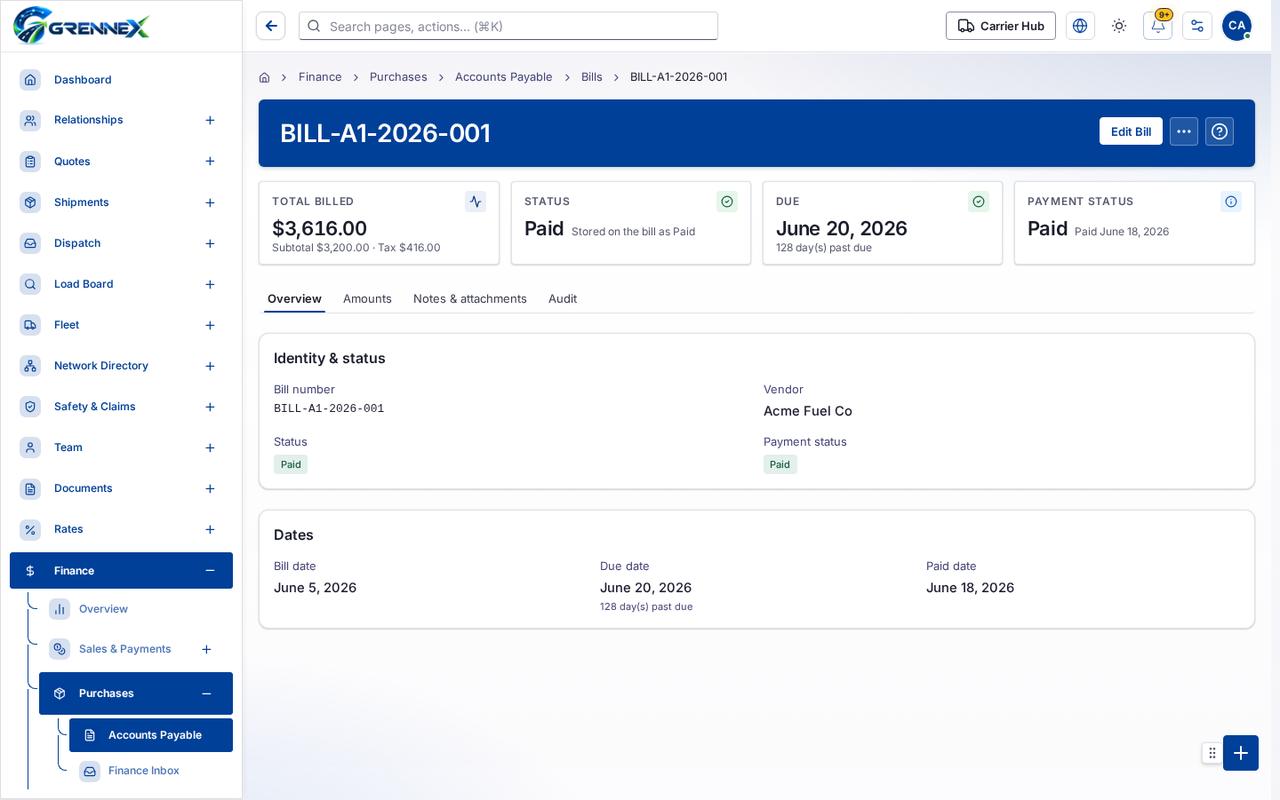Viewport: 1280px width, 800px height.
Task: Open the more actions ellipsis button
Action: coord(1184,131)
